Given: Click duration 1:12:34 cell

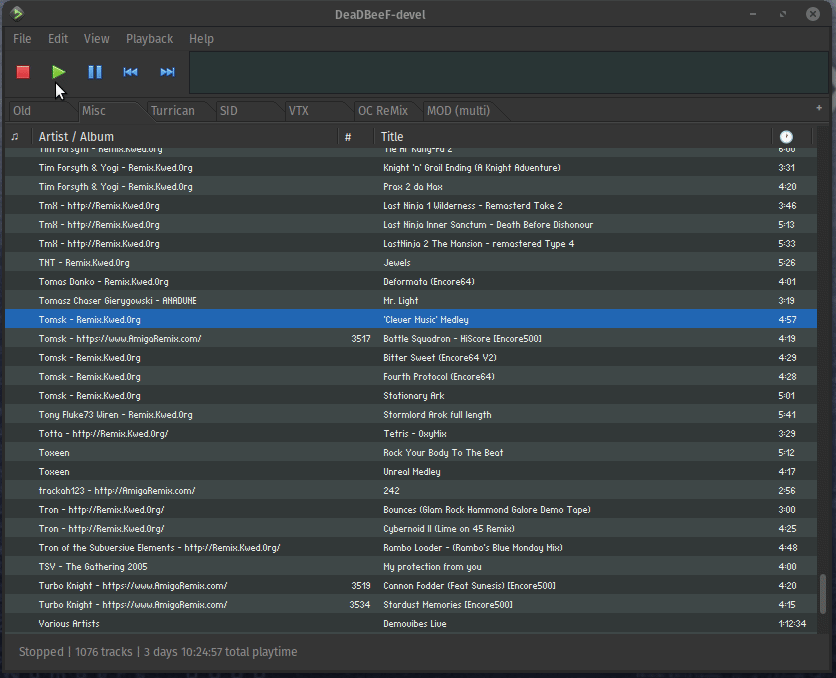Looking at the screenshot, I should click(792, 624).
